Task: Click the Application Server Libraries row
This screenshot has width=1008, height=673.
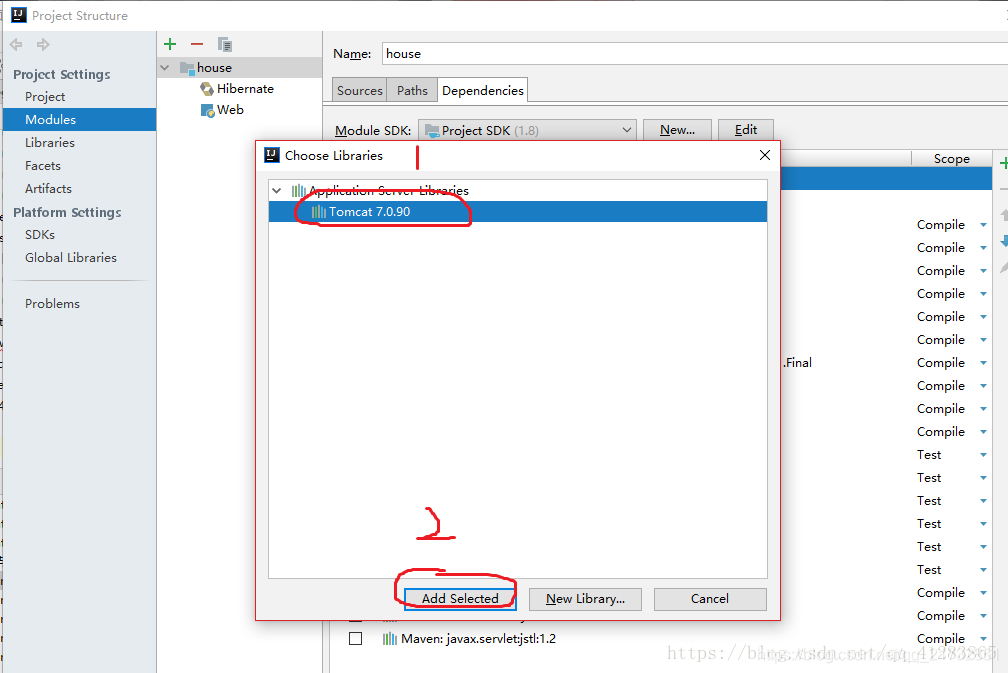Action: (518, 190)
